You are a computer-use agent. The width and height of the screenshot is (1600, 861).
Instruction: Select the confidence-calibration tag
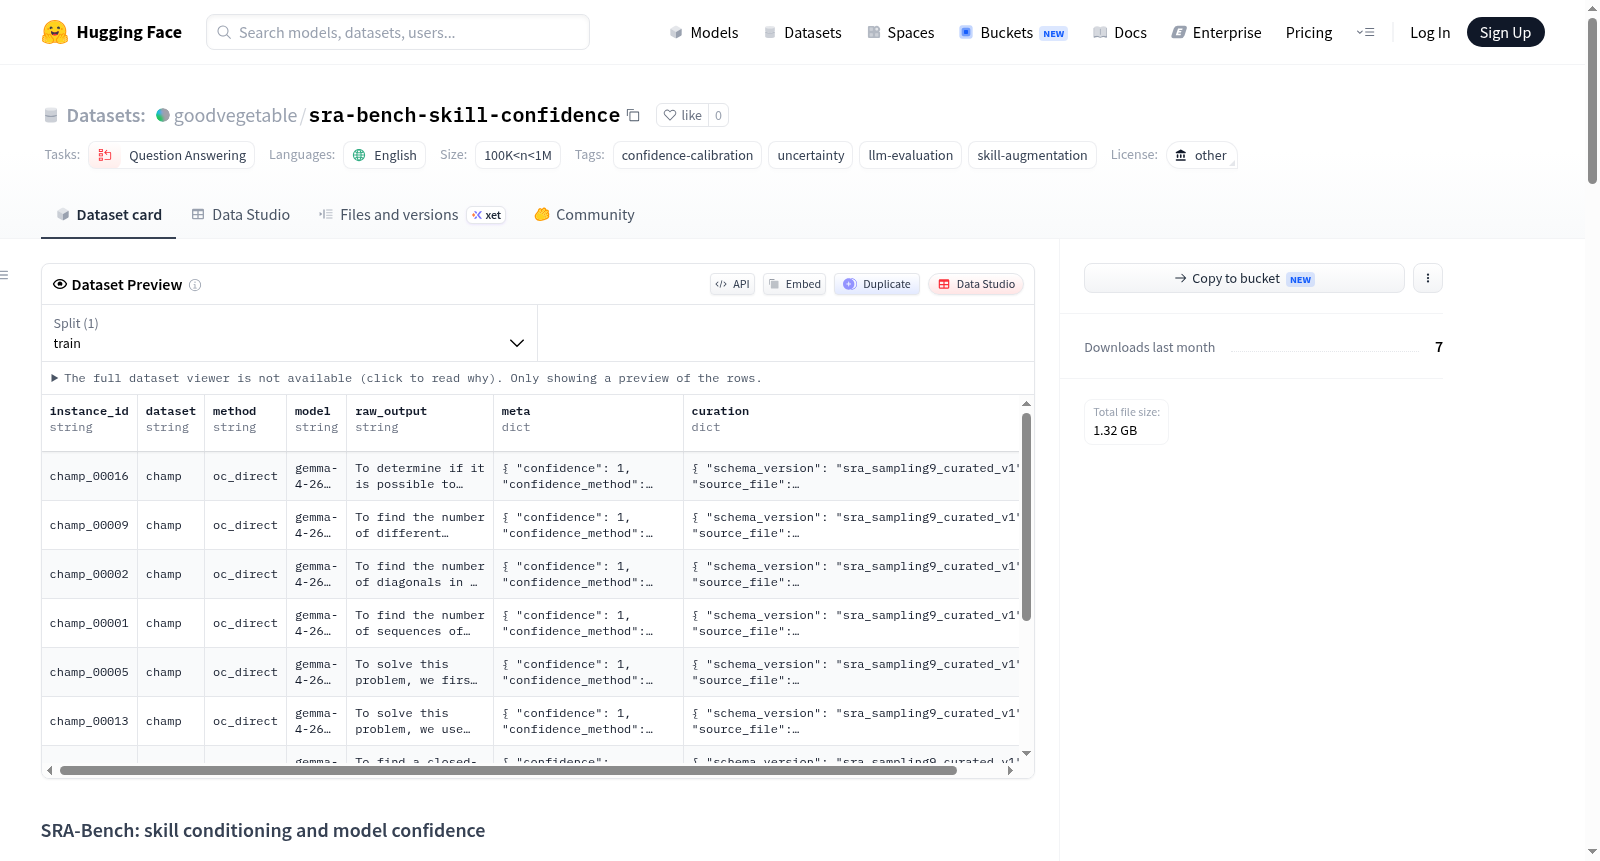[687, 155]
